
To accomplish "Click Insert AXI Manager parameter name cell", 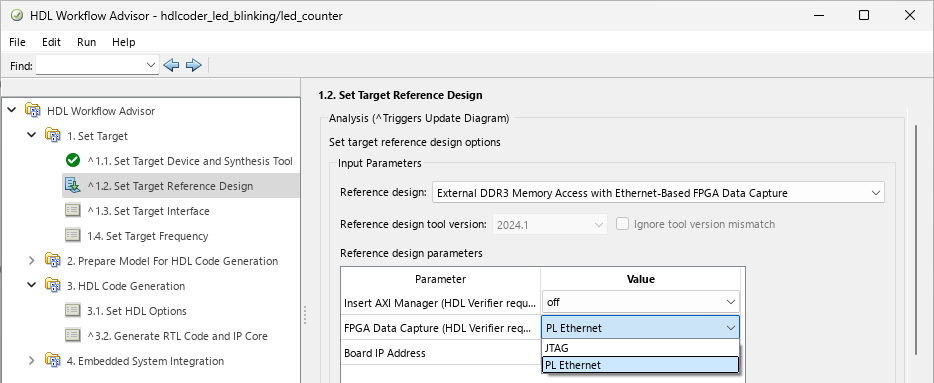I will click(x=441, y=303).
